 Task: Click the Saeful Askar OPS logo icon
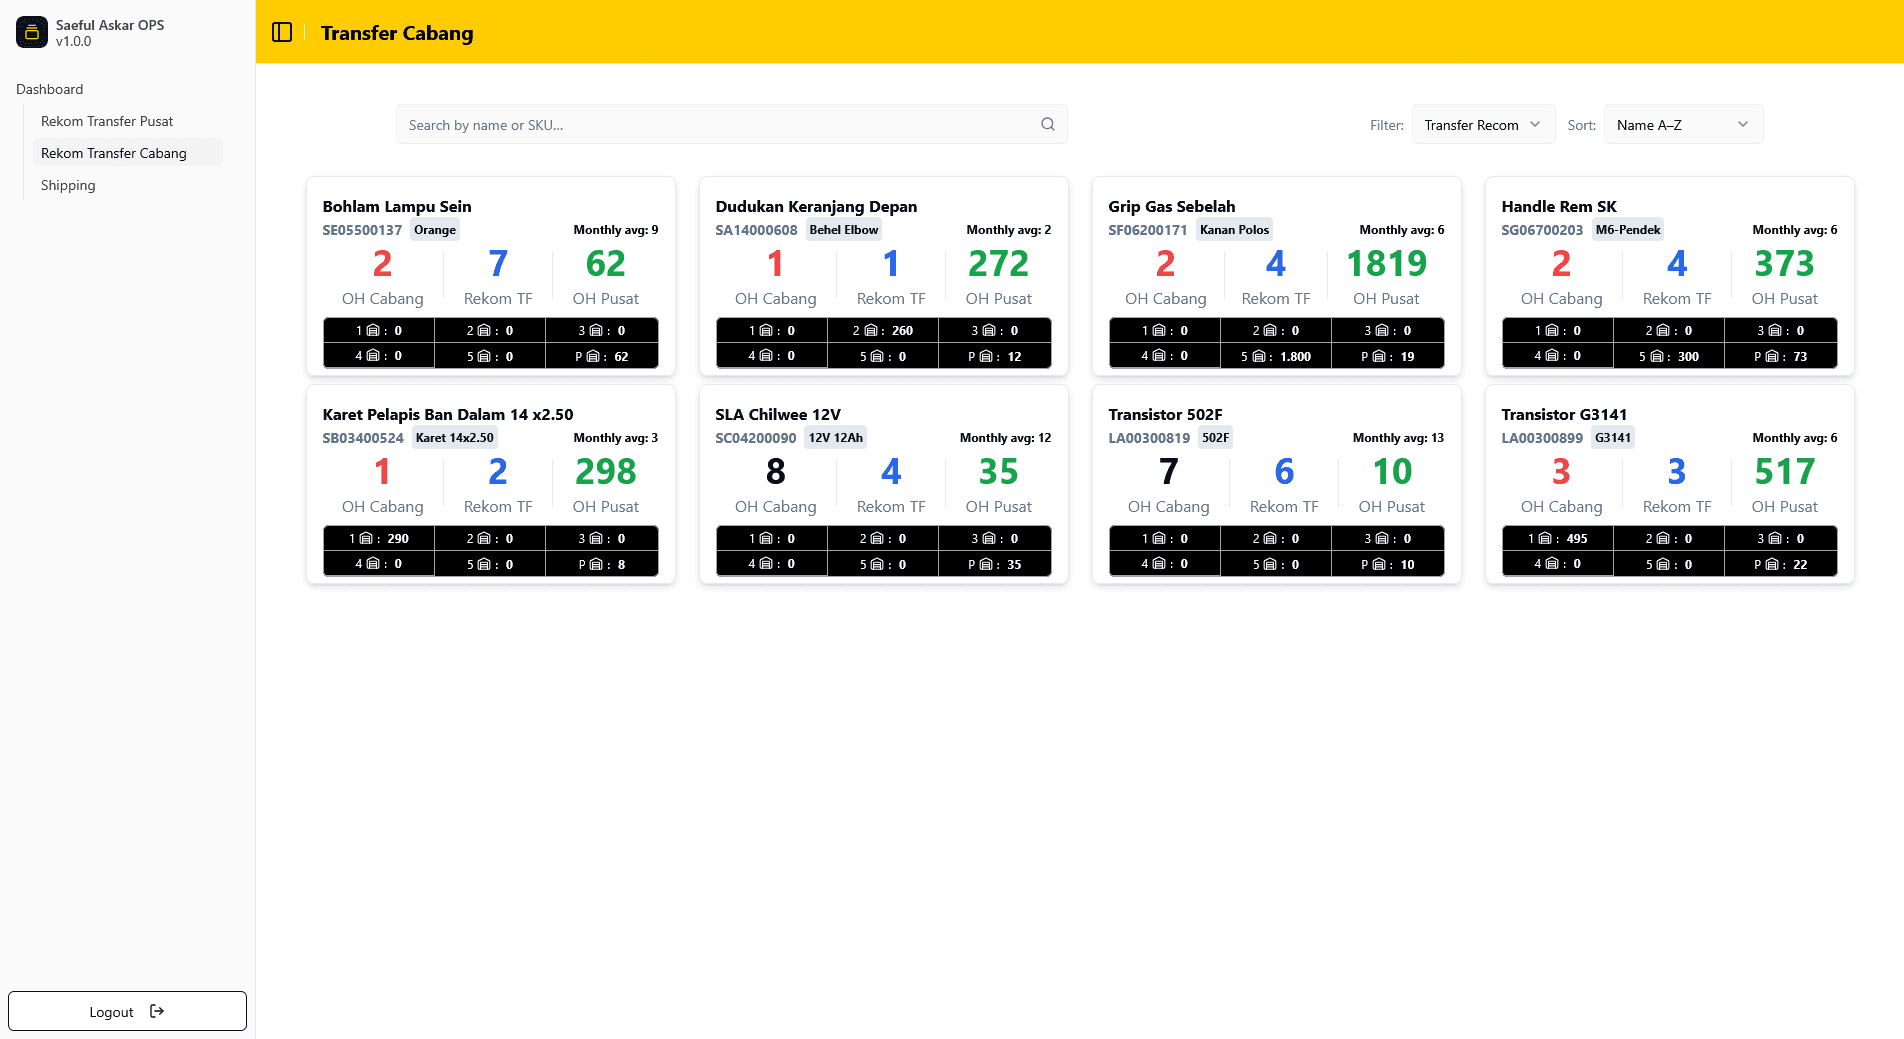(x=31, y=32)
